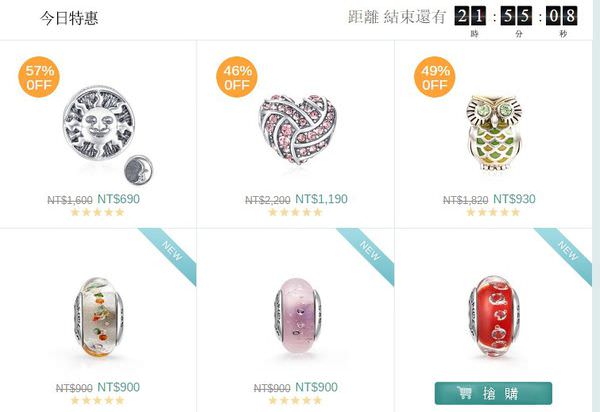This screenshot has height=412, width=600.
Task: Click the 49% OFF discount badge
Action: (x=435, y=77)
